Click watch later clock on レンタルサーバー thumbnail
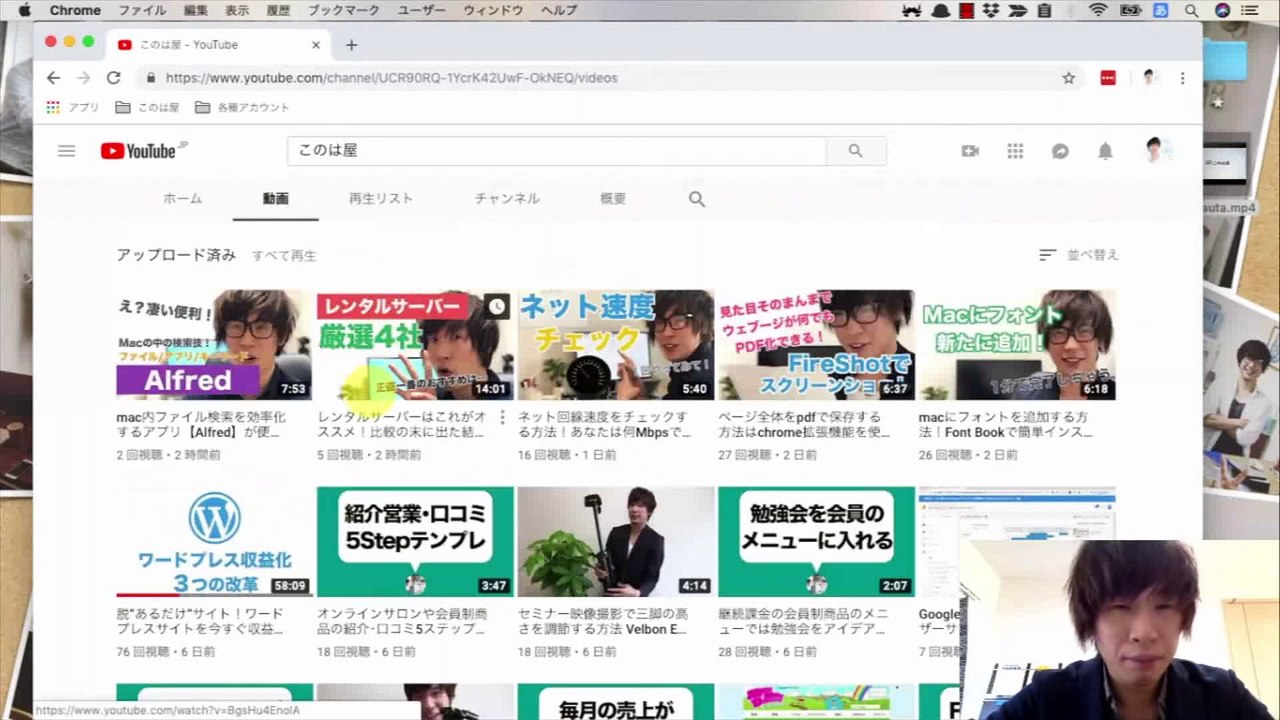Viewport: 1280px width, 720px height. pos(497,307)
